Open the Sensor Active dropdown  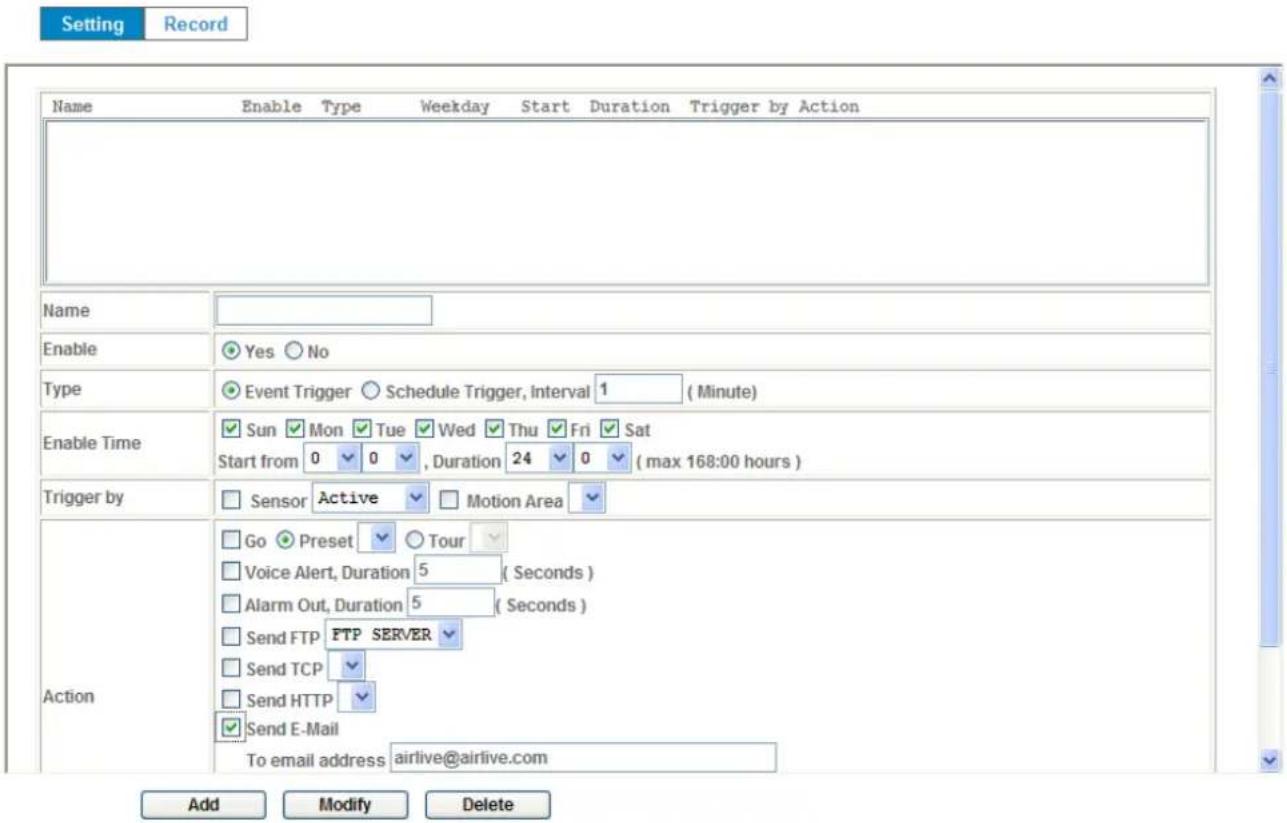(371, 498)
